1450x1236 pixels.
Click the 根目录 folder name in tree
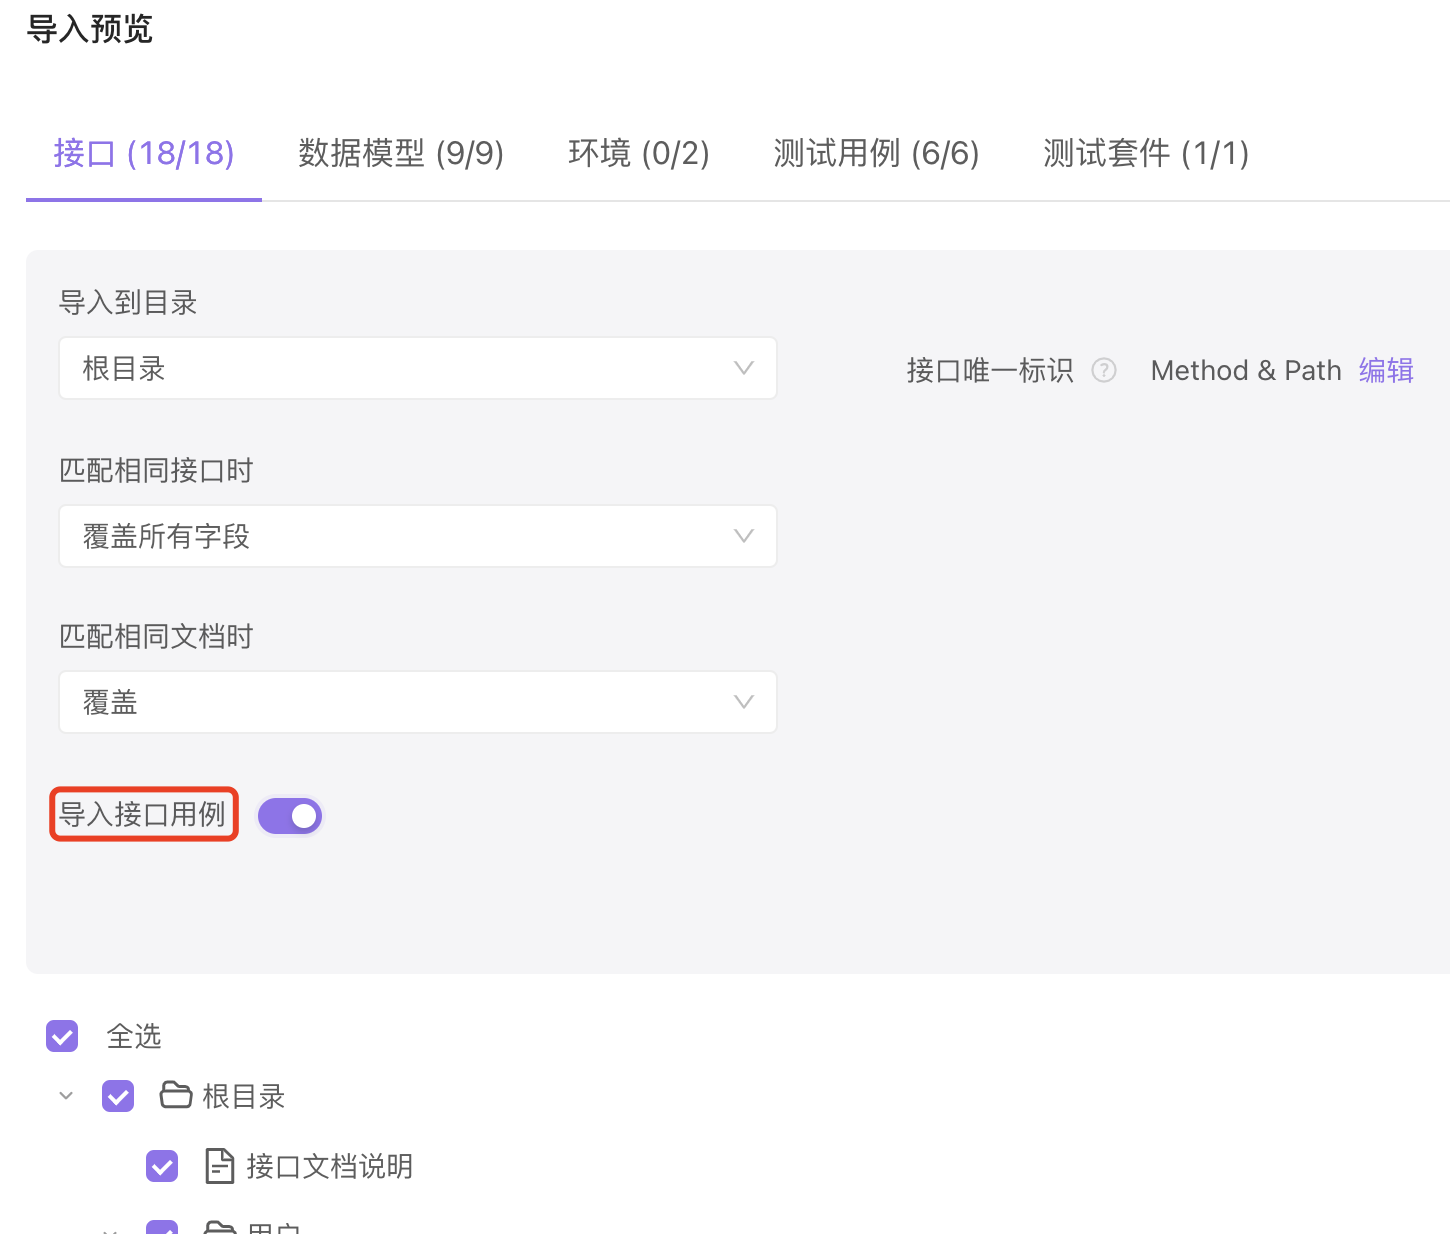point(243,1096)
